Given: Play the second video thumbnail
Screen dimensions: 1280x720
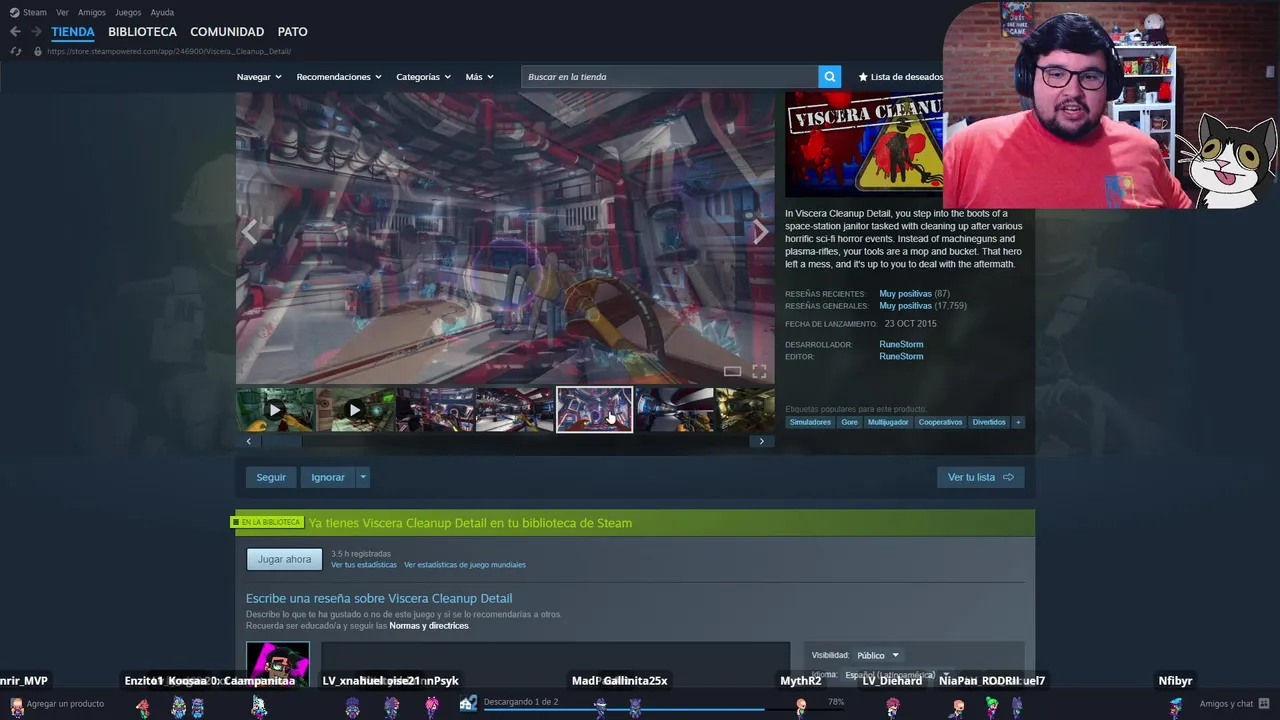Looking at the screenshot, I should tap(355, 410).
